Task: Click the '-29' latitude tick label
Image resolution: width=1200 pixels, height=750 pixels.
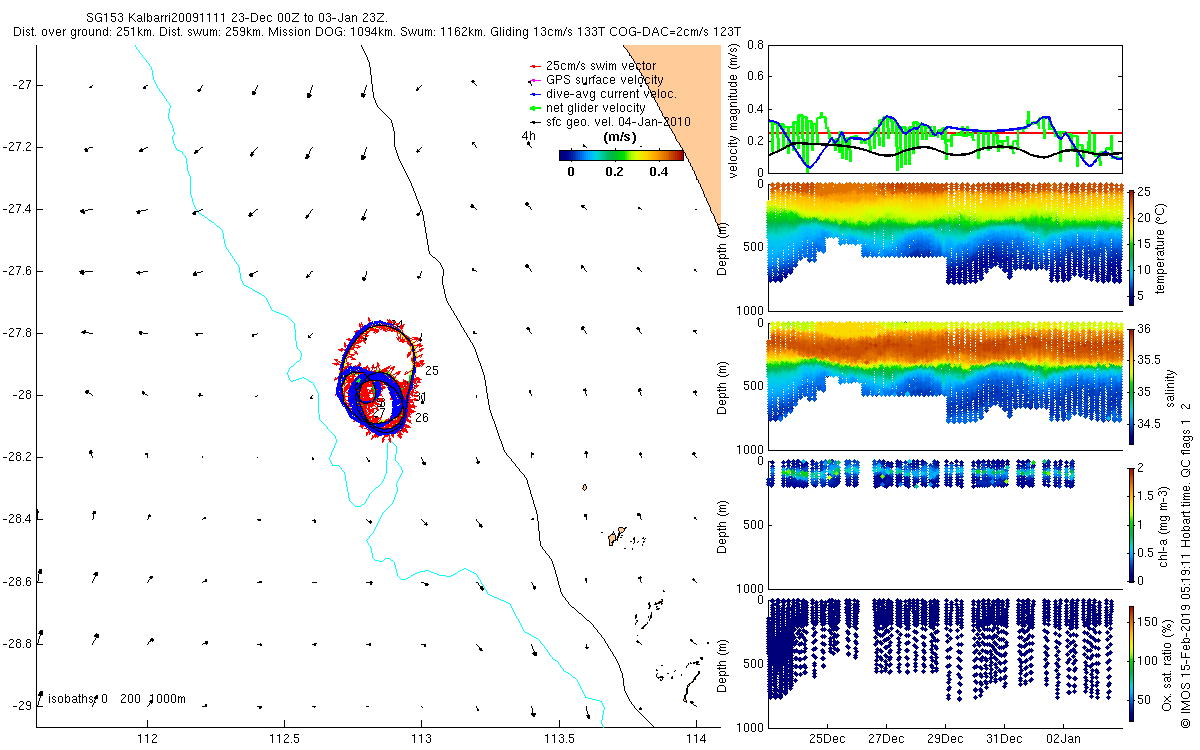Action: pyautogui.click(x=23, y=705)
